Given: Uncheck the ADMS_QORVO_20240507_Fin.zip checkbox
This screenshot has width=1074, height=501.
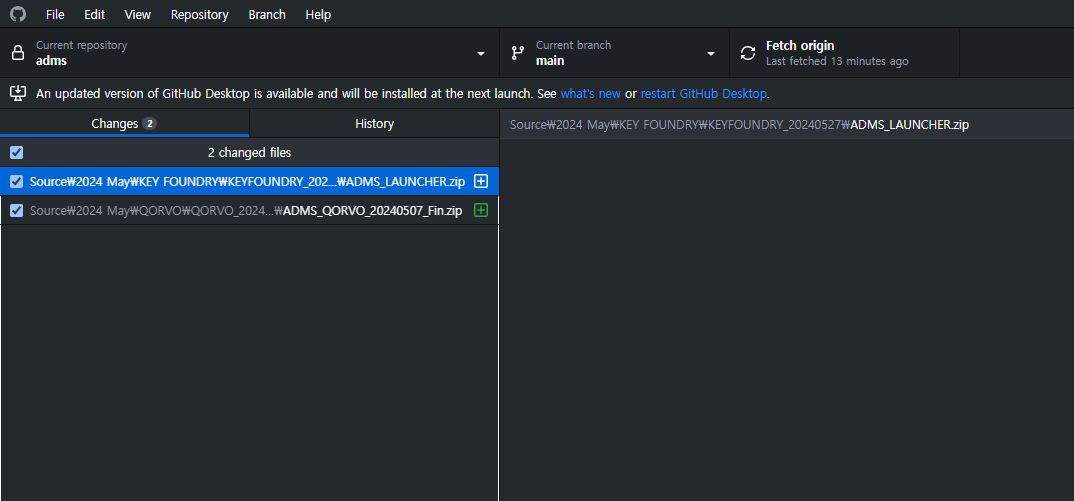Looking at the screenshot, I should pos(16,210).
